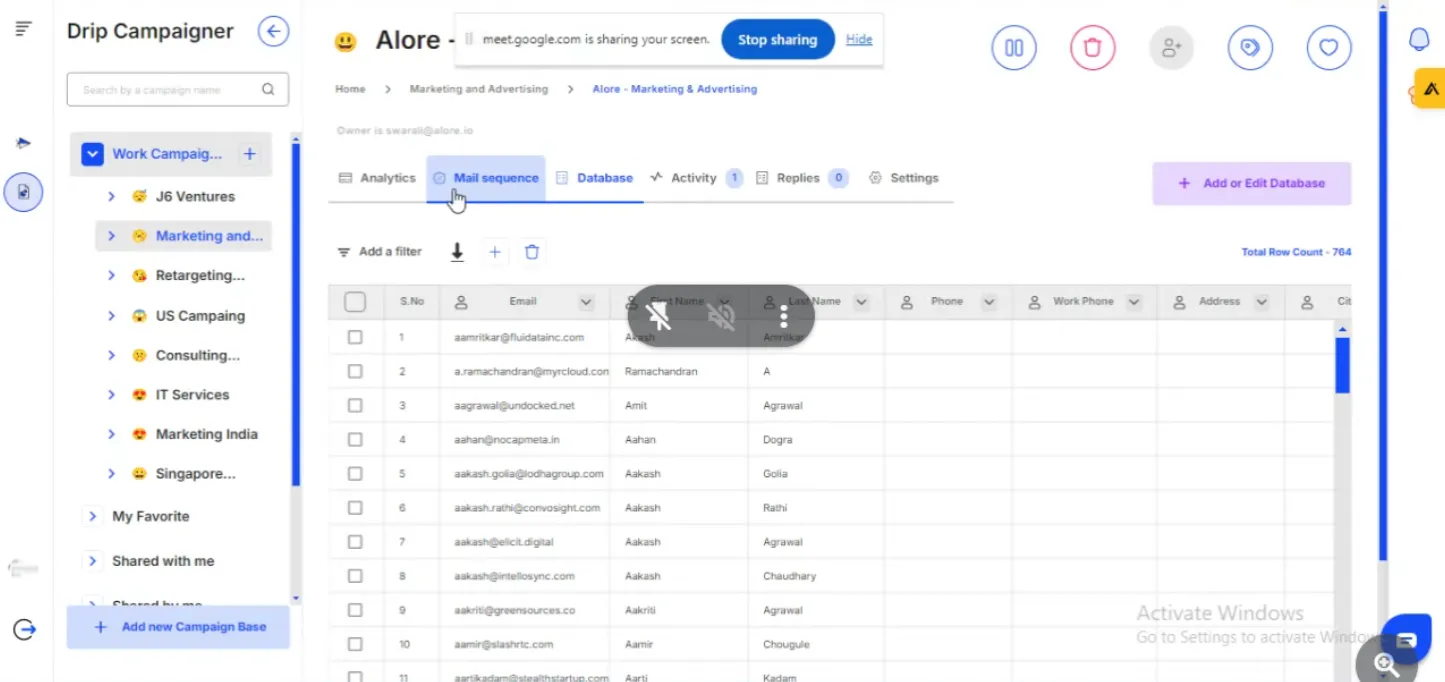The width and height of the screenshot is (1445, 682).
Task: Check the box for aagrawal@undocked.net row
Action: click(355, 405)
